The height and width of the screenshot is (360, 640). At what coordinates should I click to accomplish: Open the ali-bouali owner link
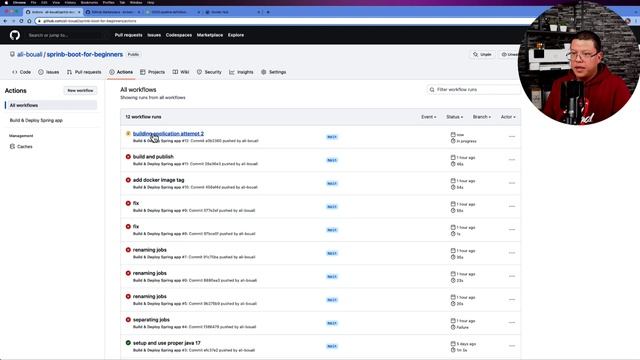pyautogui.click(x=29, y=54)
